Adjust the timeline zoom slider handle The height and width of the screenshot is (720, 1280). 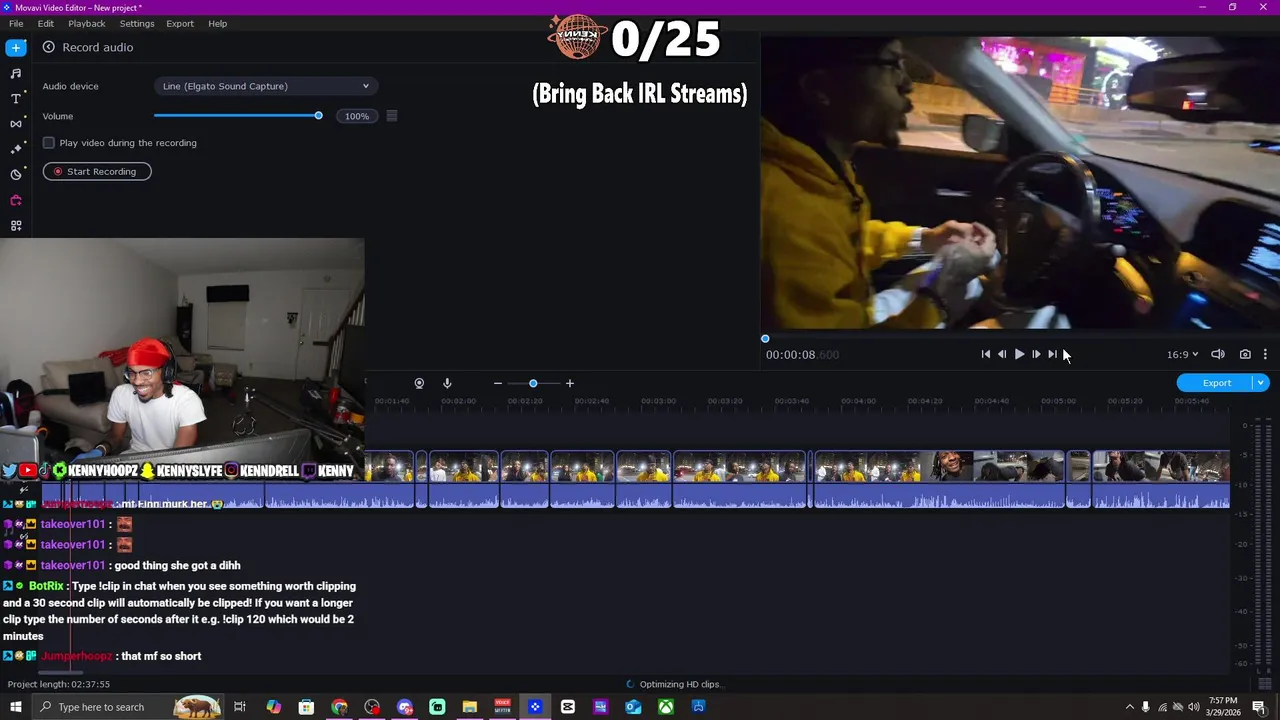533,383
